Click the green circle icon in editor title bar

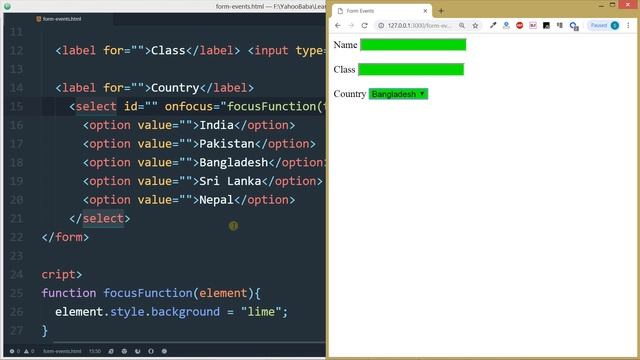pyautogui.click(x=7, y=6)
